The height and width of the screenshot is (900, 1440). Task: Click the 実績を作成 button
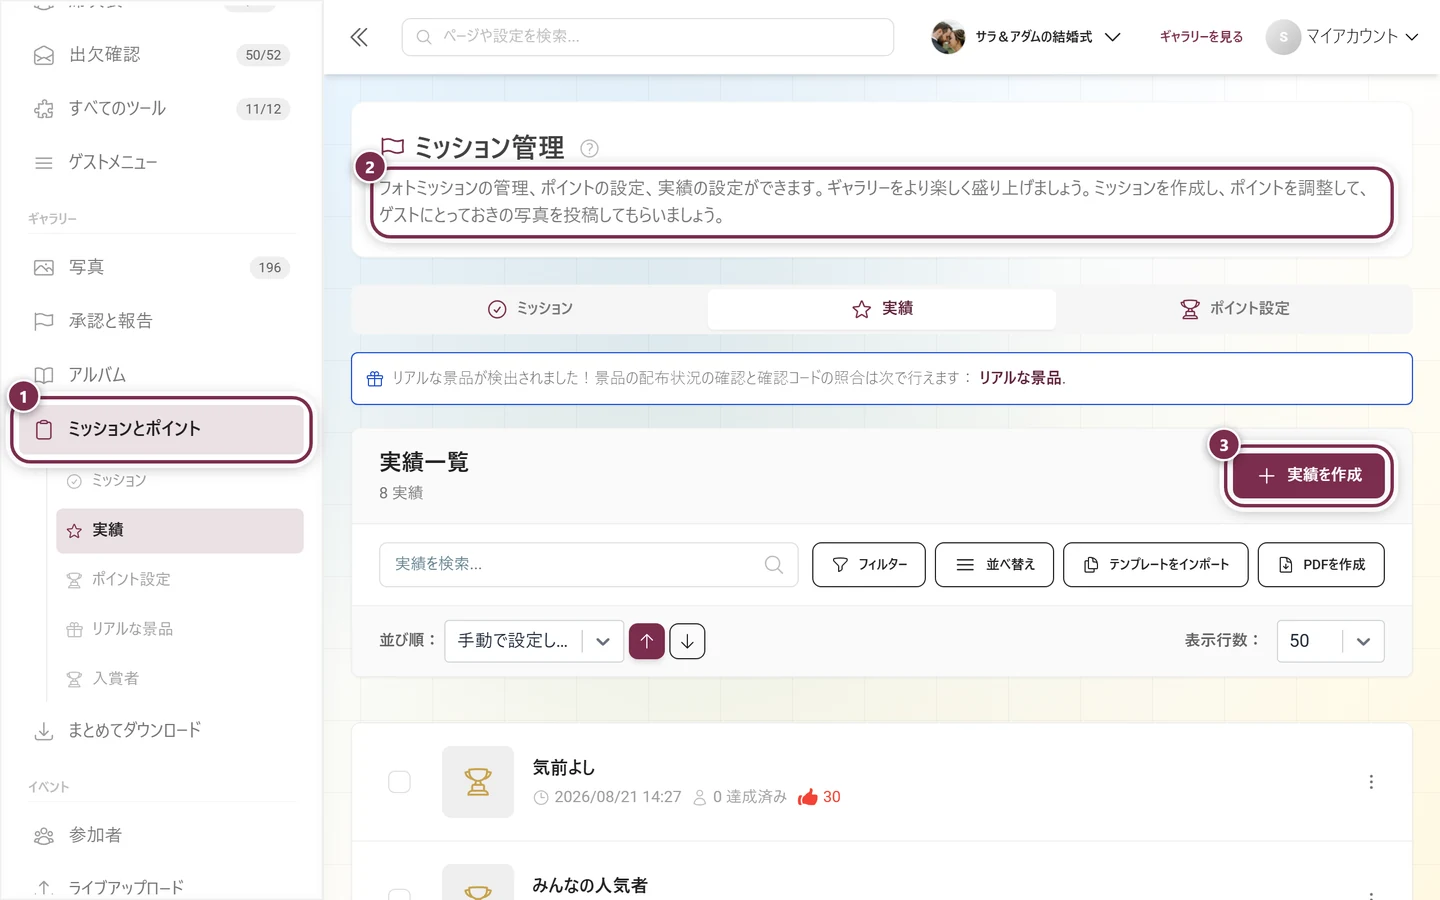[x=1309, y=475]
